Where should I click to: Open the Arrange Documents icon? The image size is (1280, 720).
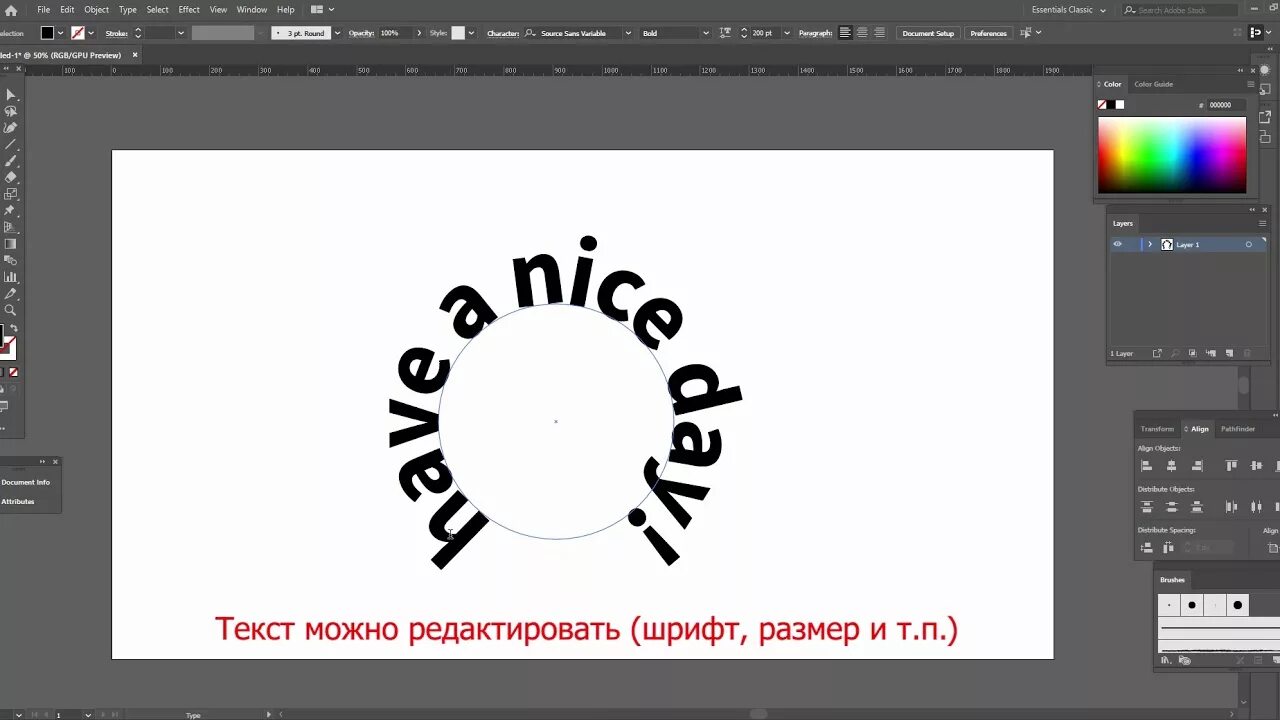point(320,10)
